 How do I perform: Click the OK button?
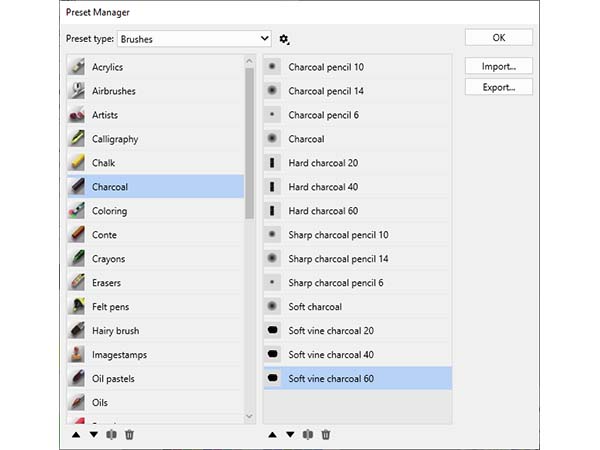click(499, 38)
